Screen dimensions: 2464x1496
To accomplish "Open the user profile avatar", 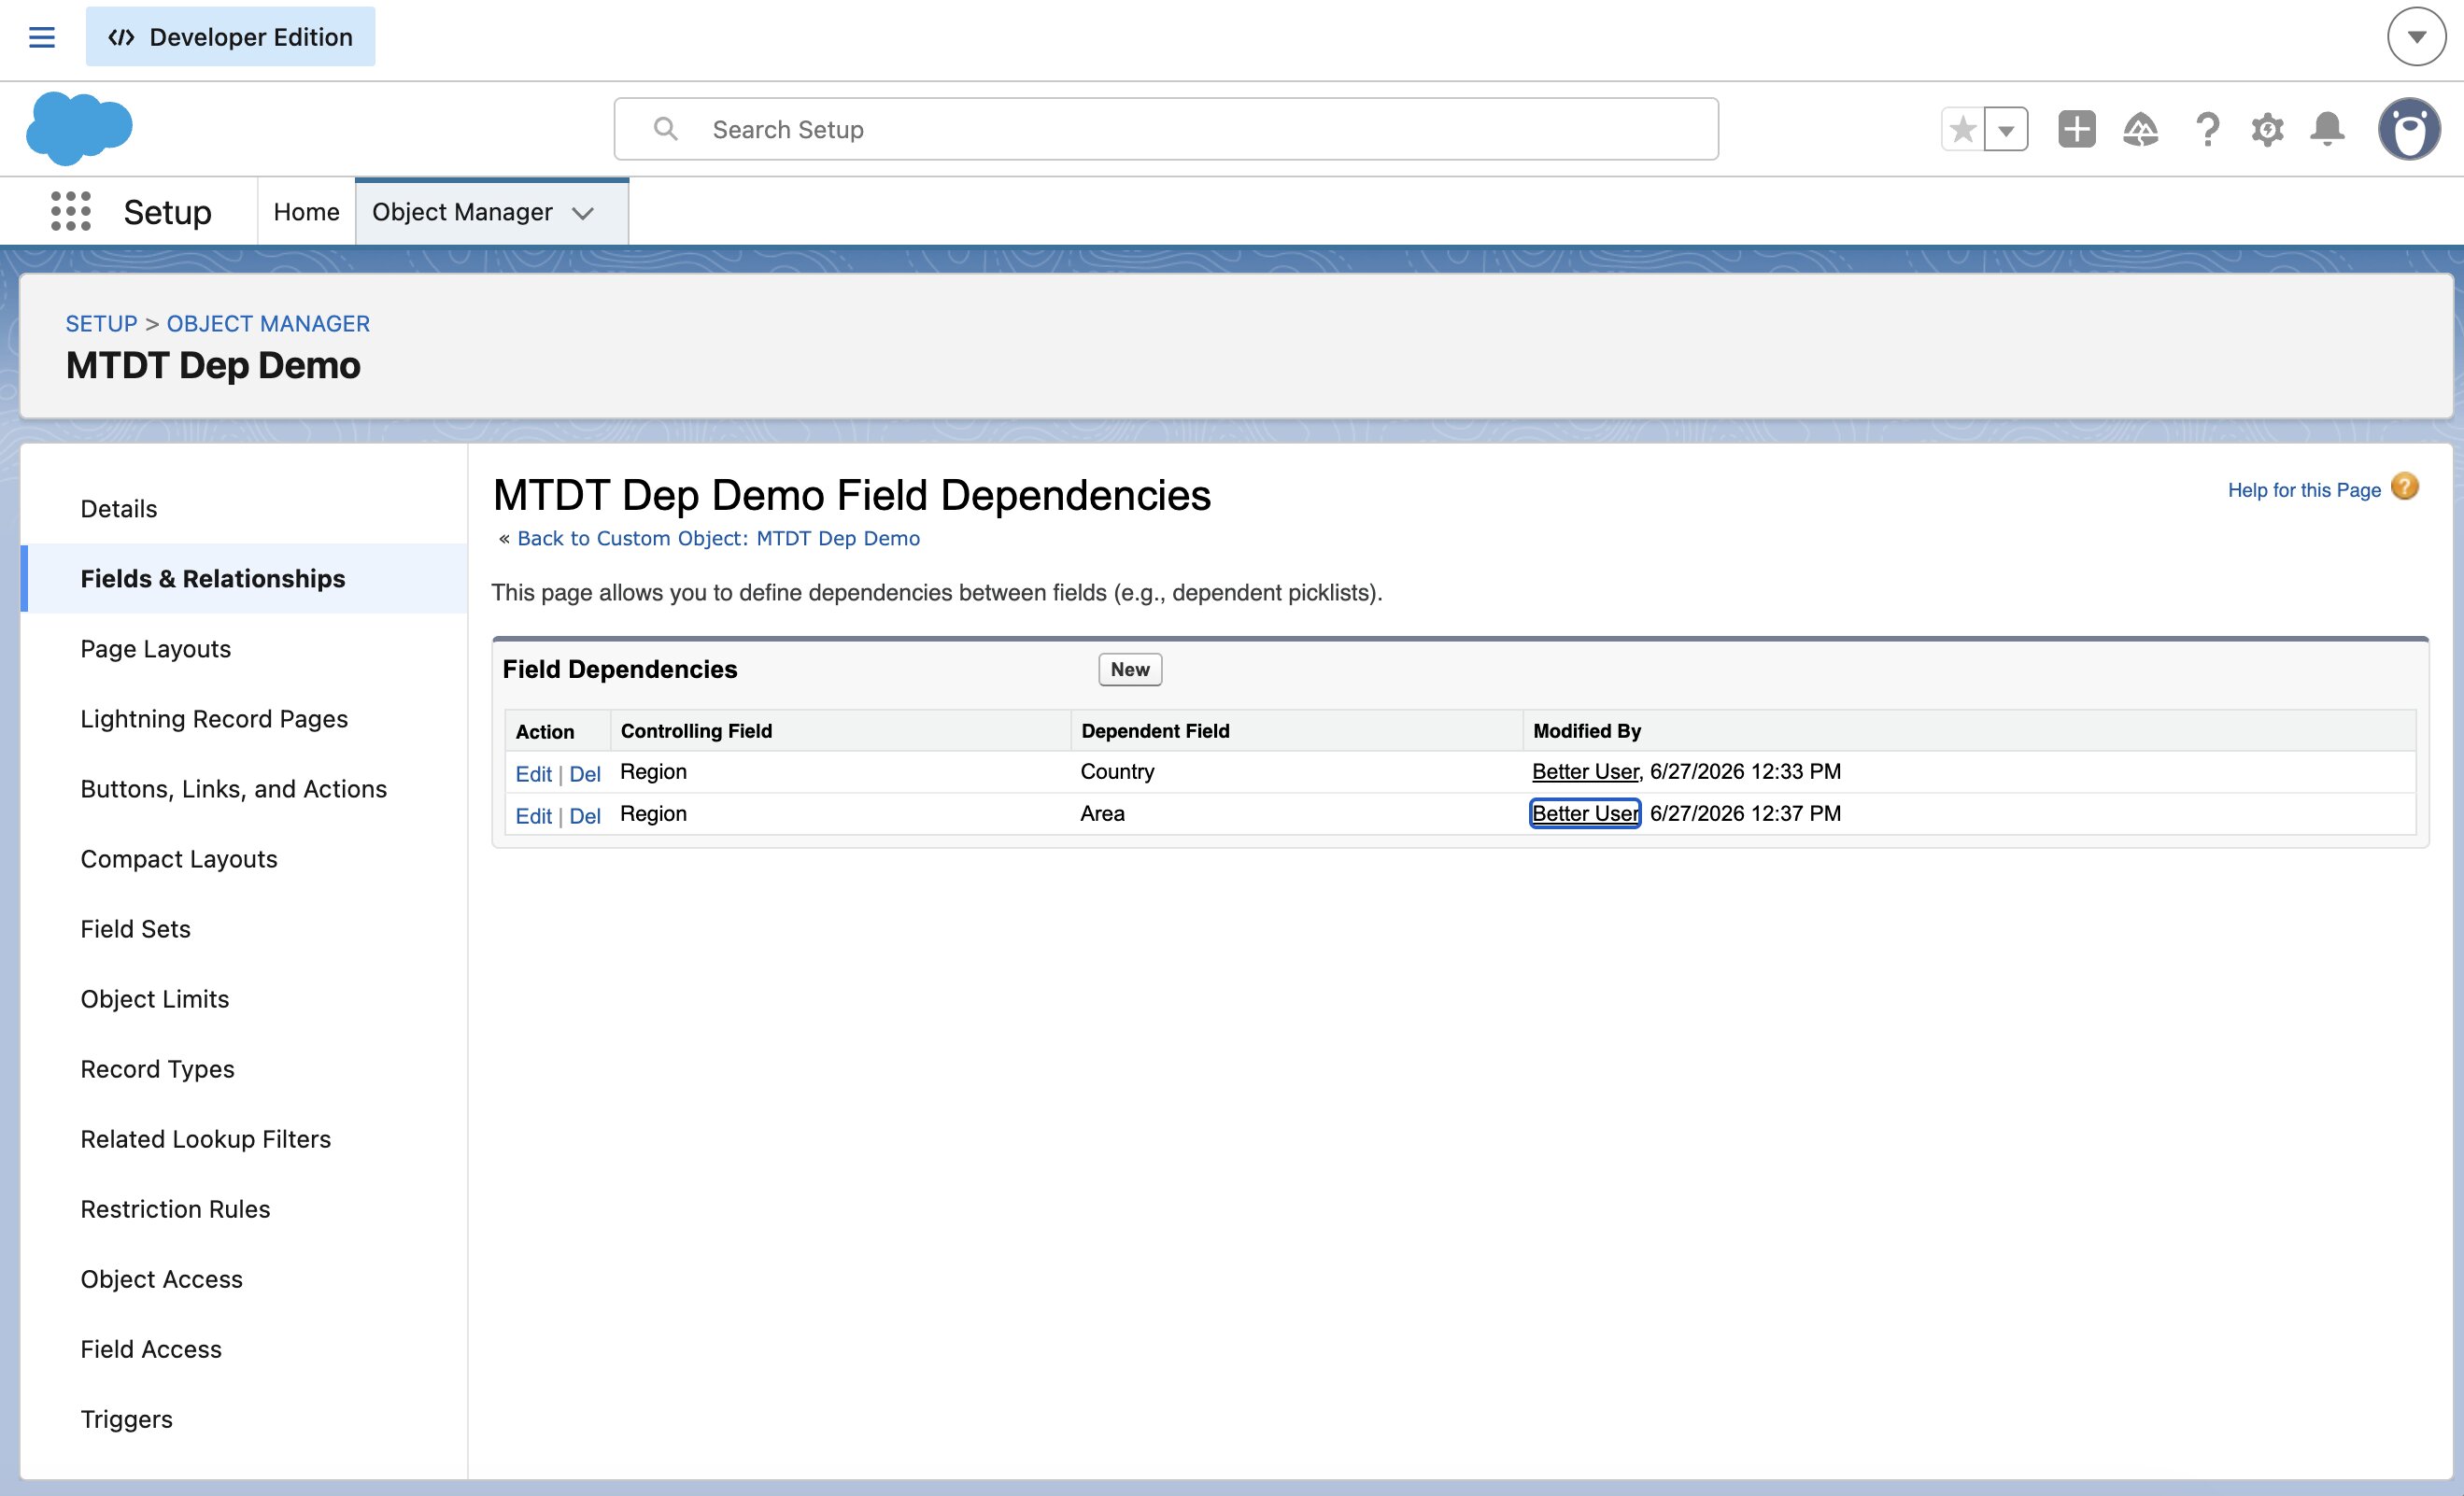I will tap(2409, 129).
